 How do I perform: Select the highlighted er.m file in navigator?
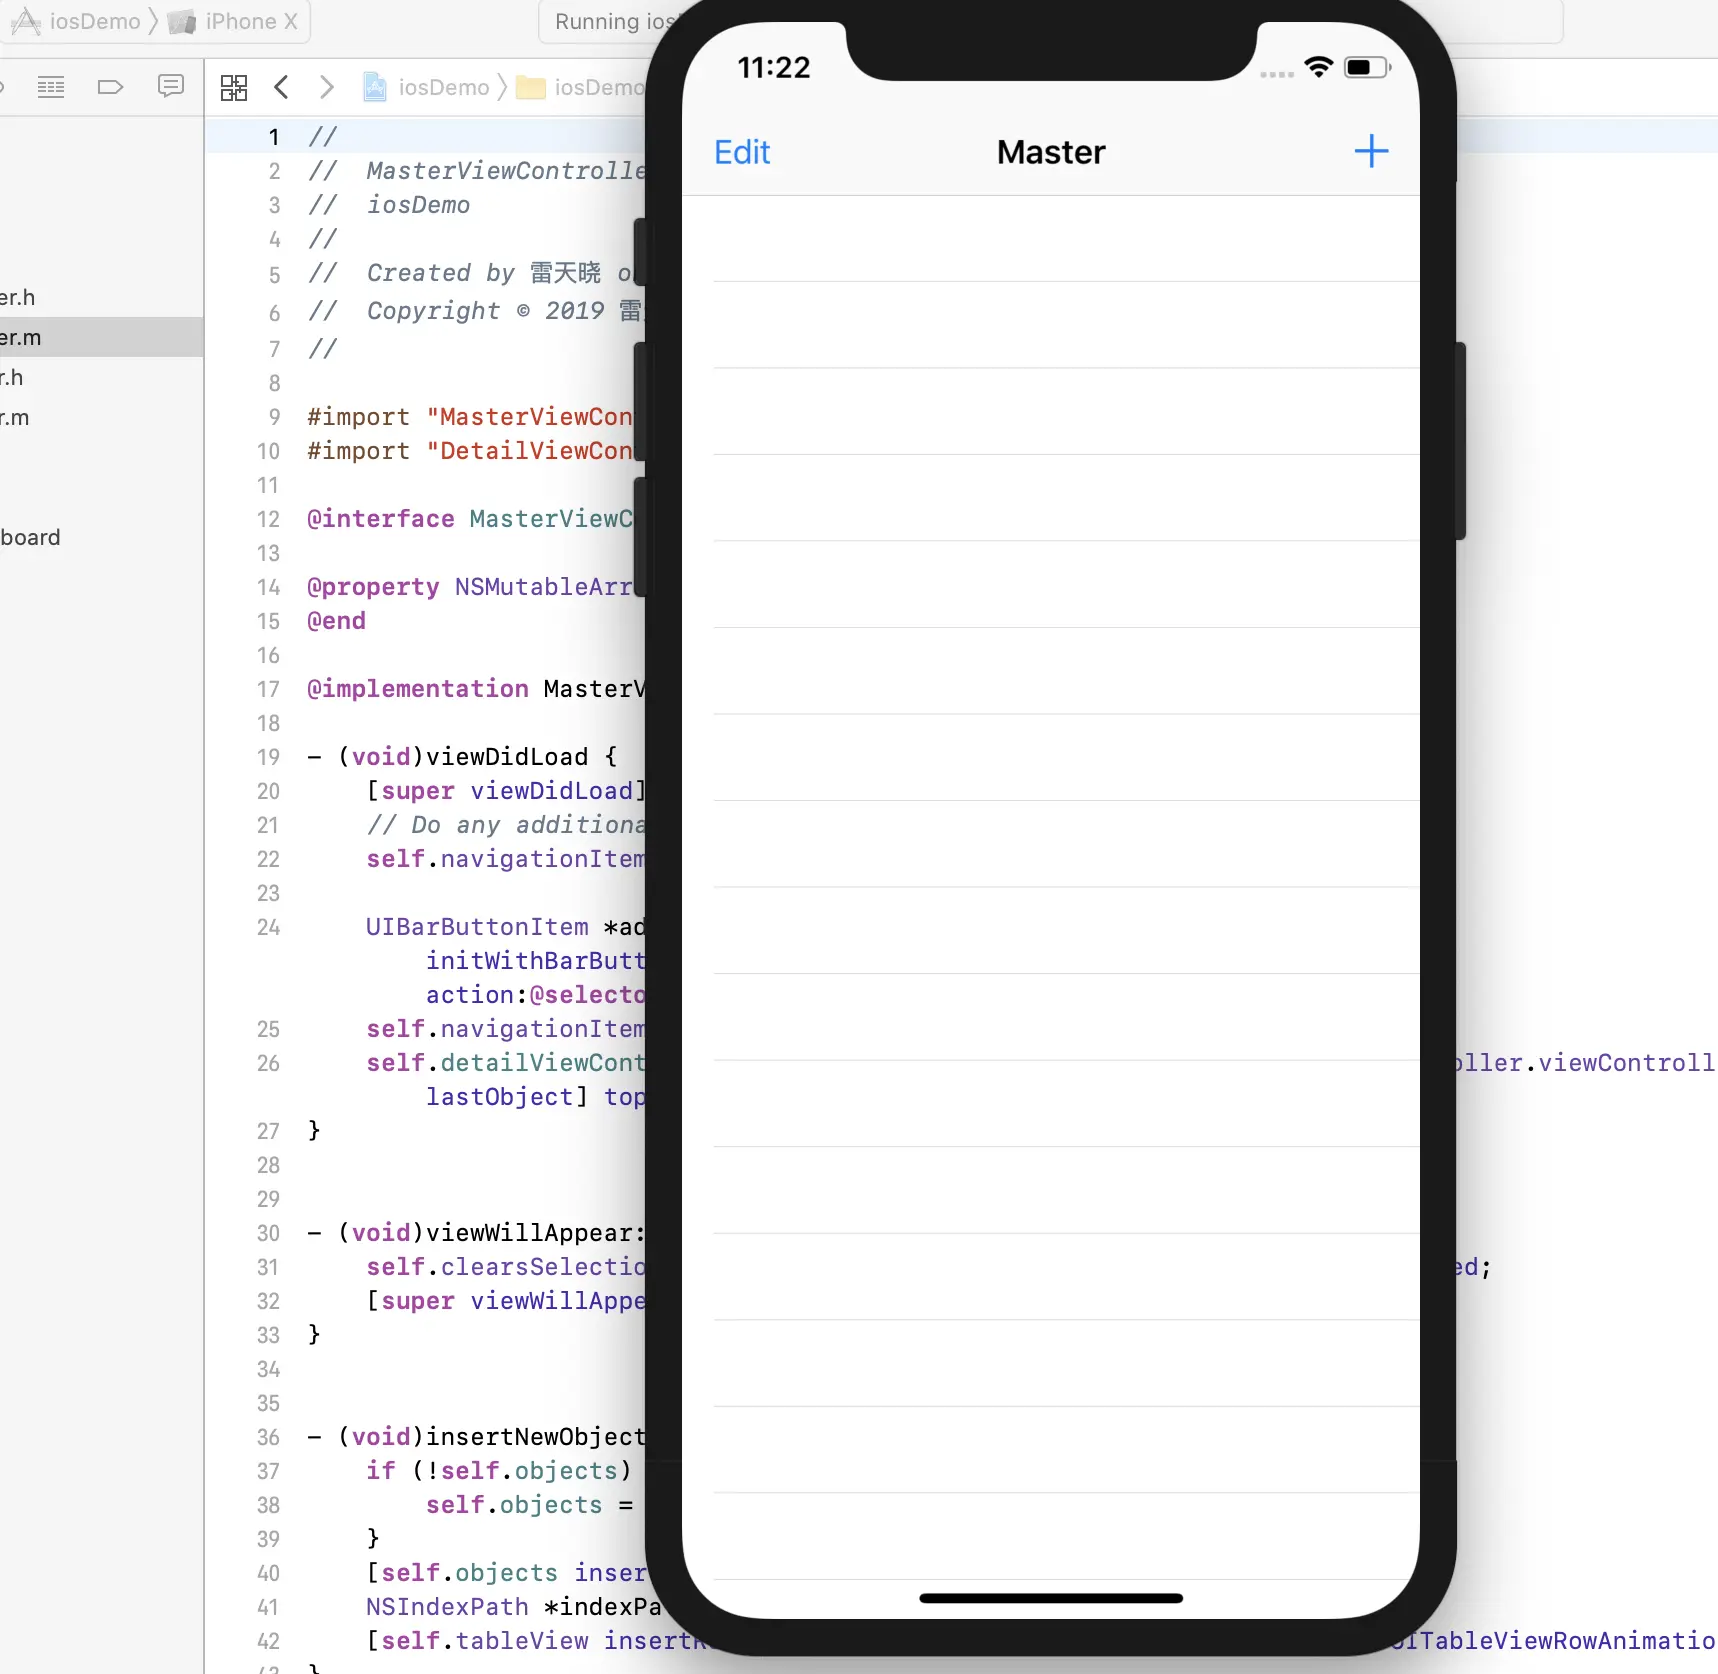coord(101,337)
